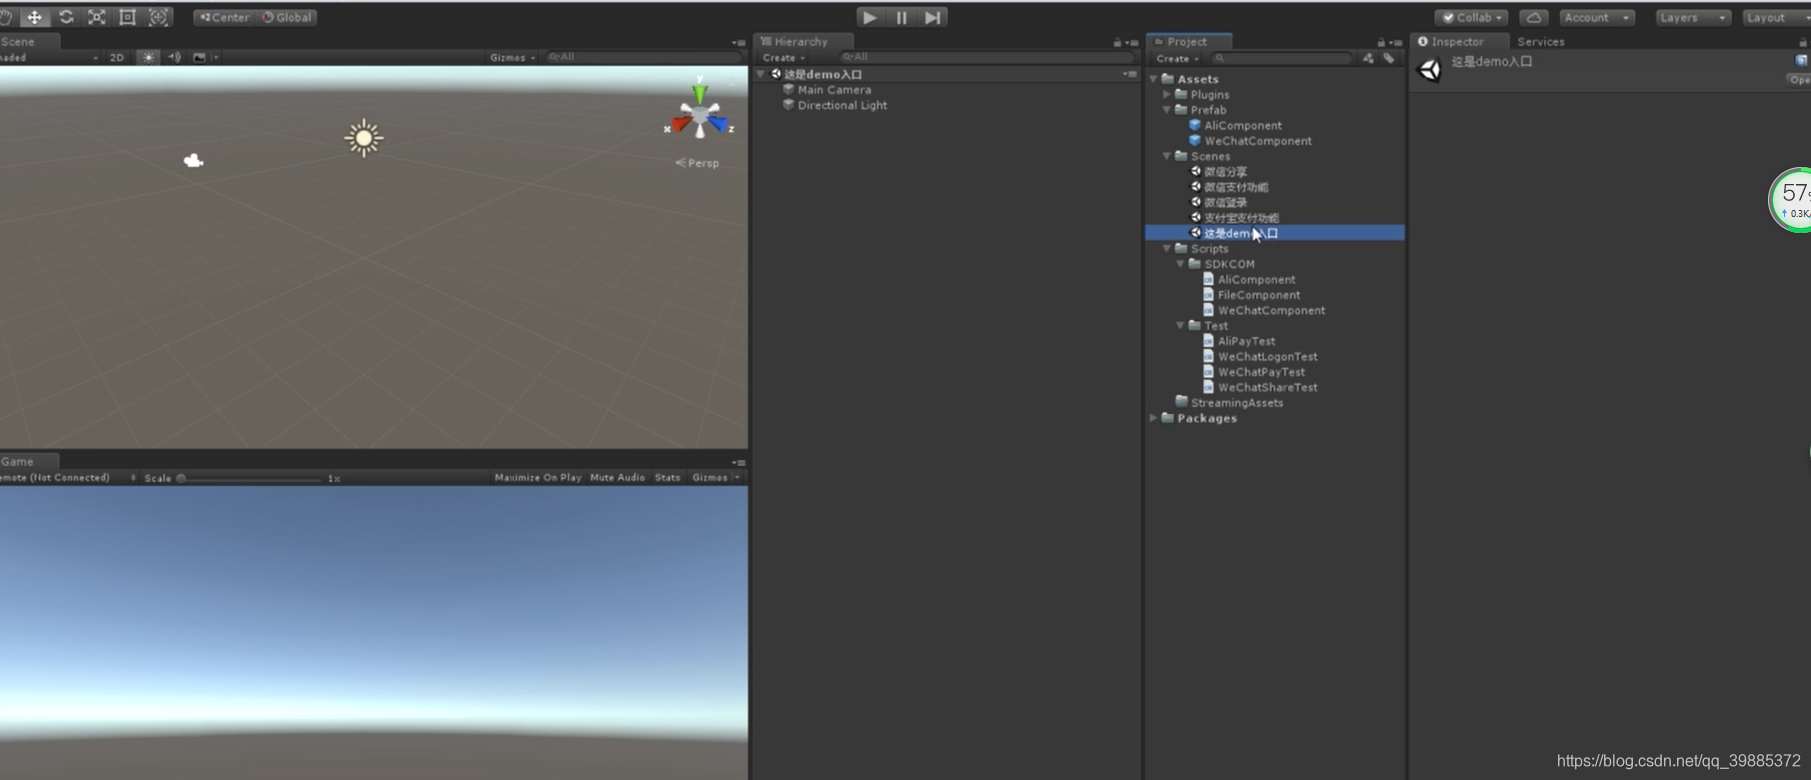The width and height of the screenshot is (1811, 780).
Task: Select the Rect Transform tool
Action: tap(128, 17)
